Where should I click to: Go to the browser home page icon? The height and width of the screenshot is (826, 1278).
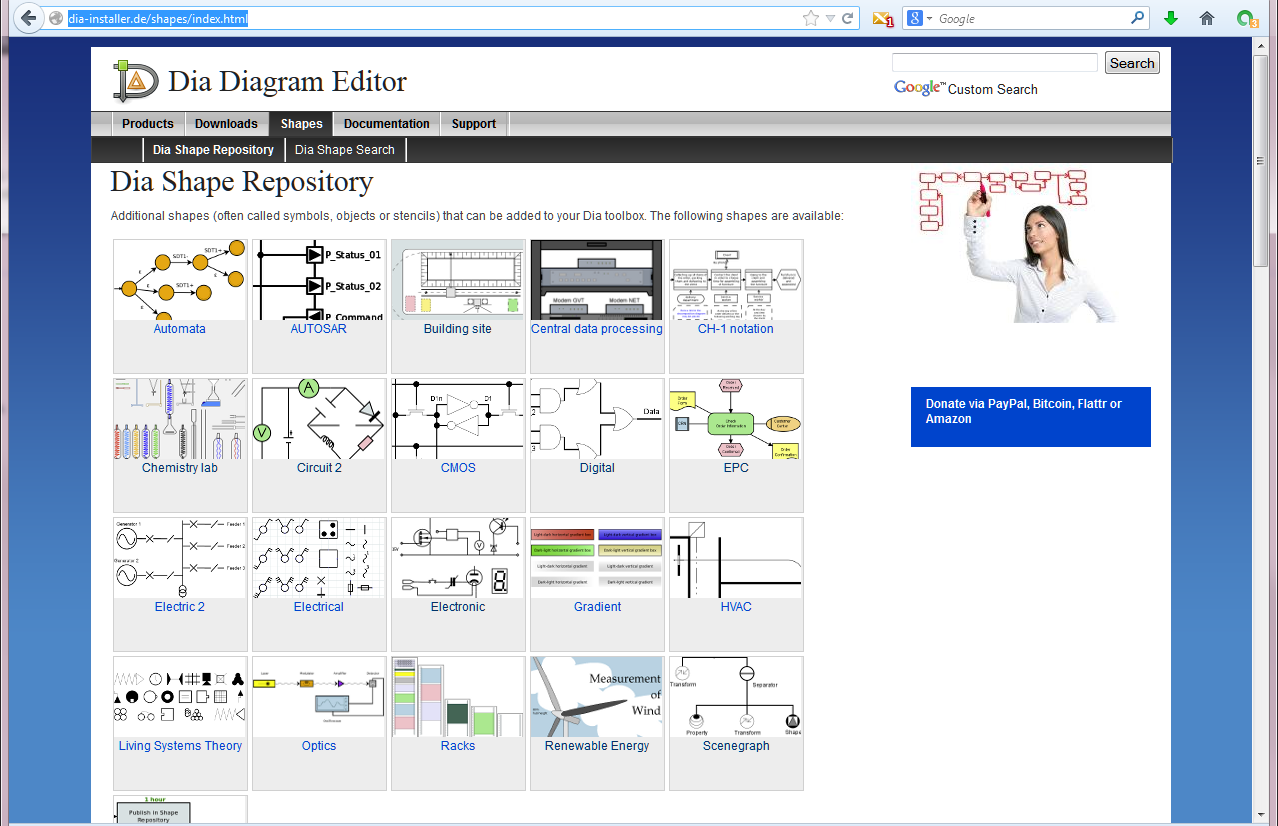[1207, 18]
